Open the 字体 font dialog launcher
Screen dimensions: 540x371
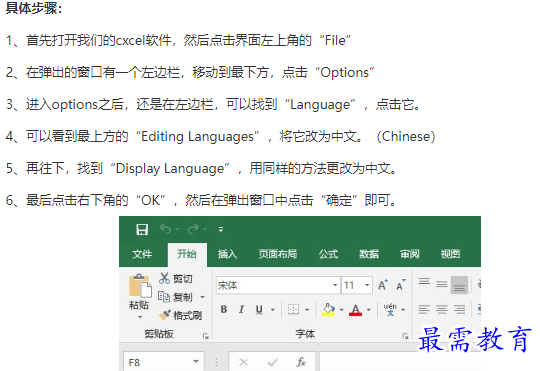point(406,336)
